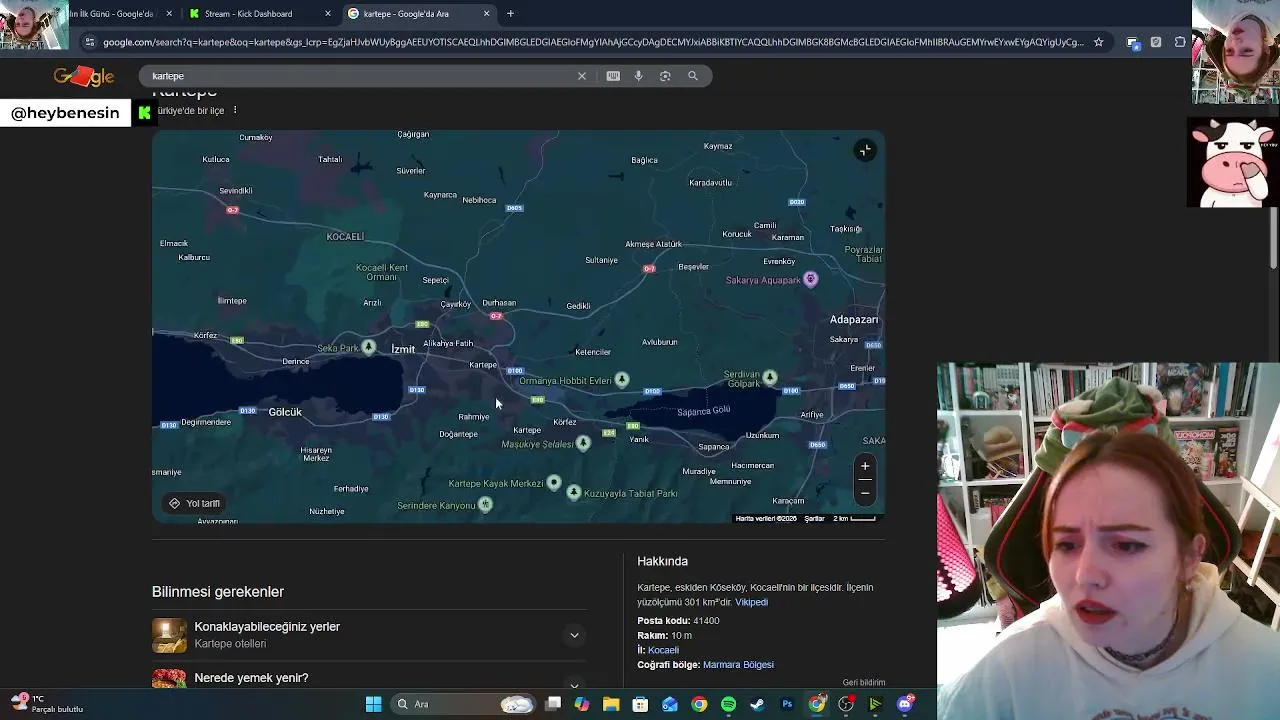Screen dimensions: 1280x720
Task: Open site information icon in address bar
Action: (x=89, y=42)
